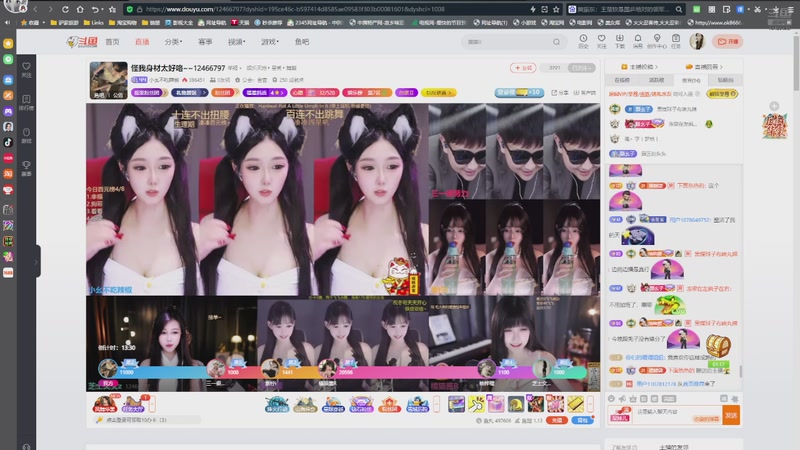Click the browser address bar URL
This screenshot has height=450, width=800.
coord(295,9)
